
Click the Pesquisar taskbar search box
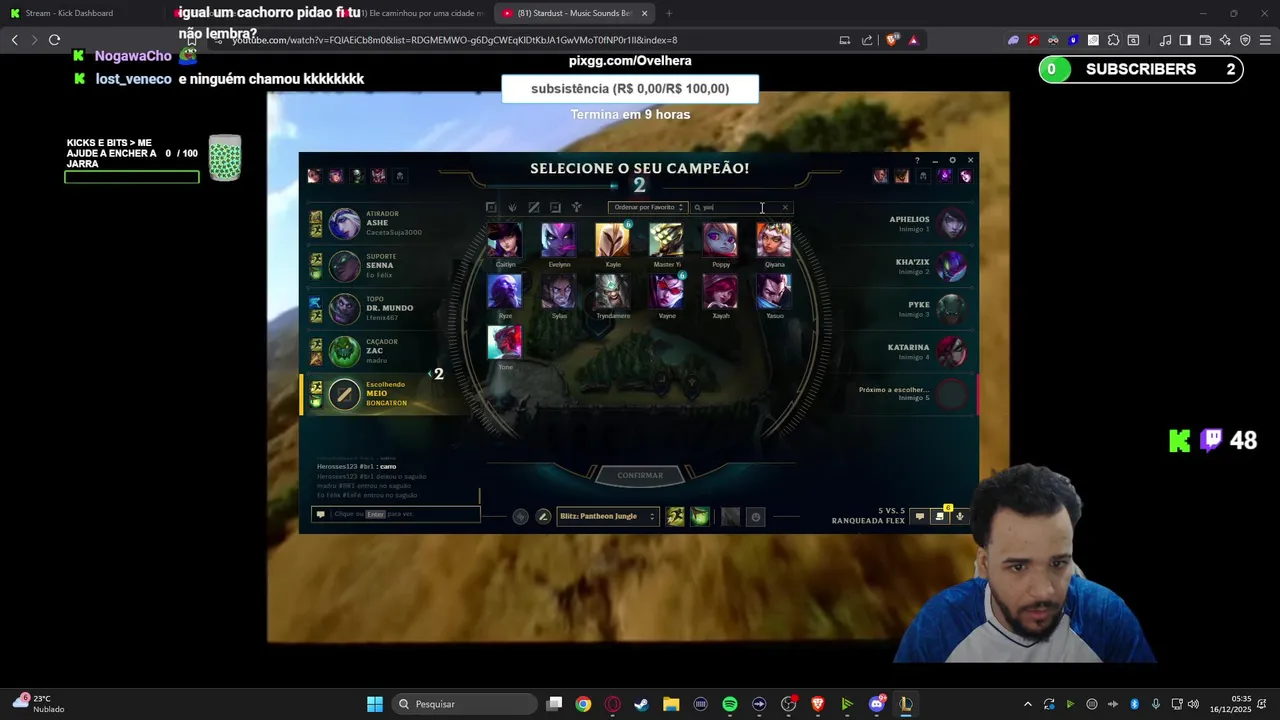[x=464, y=704]
